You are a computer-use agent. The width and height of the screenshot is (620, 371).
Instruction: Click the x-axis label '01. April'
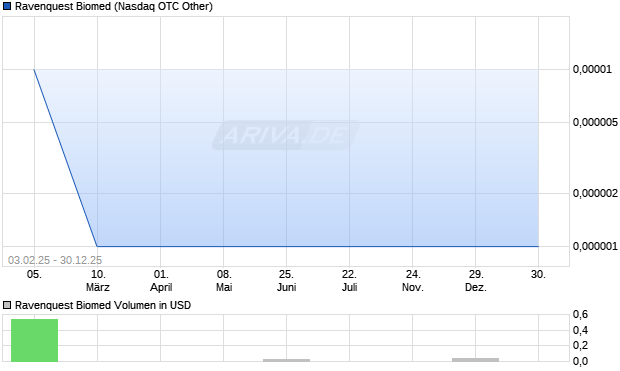tap(161, 281)
